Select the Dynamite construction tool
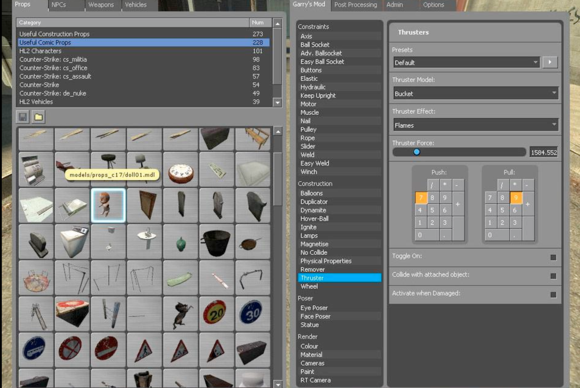This screenshot has width=580, height=388. pos(339,210)
